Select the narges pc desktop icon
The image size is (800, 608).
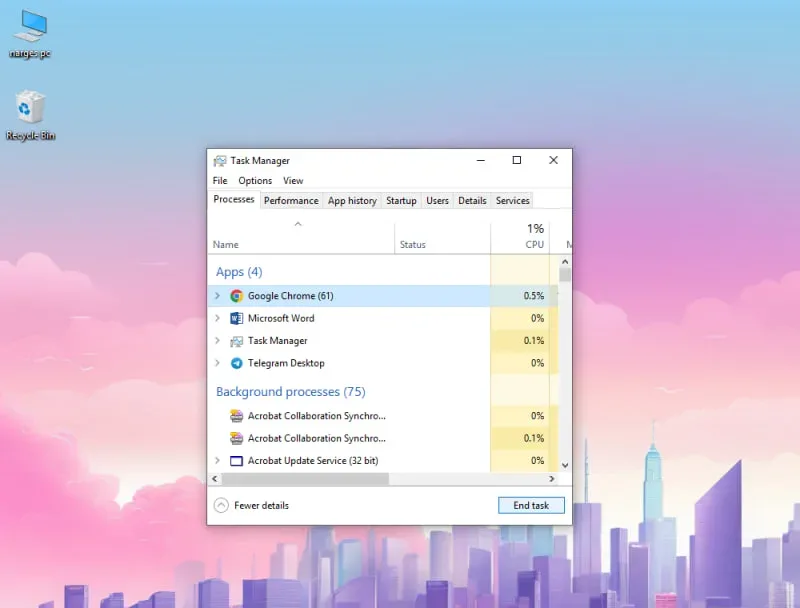(x=30, y=34)
